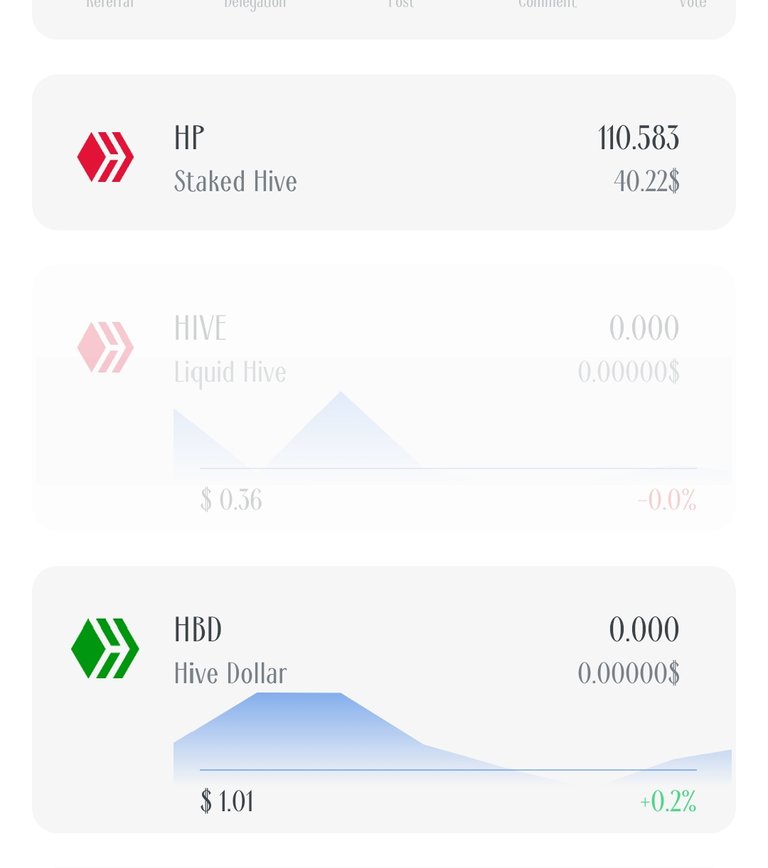Select the Delegation tab at top
This screenshot has width=768, height=868.
(x=255, y=4)
